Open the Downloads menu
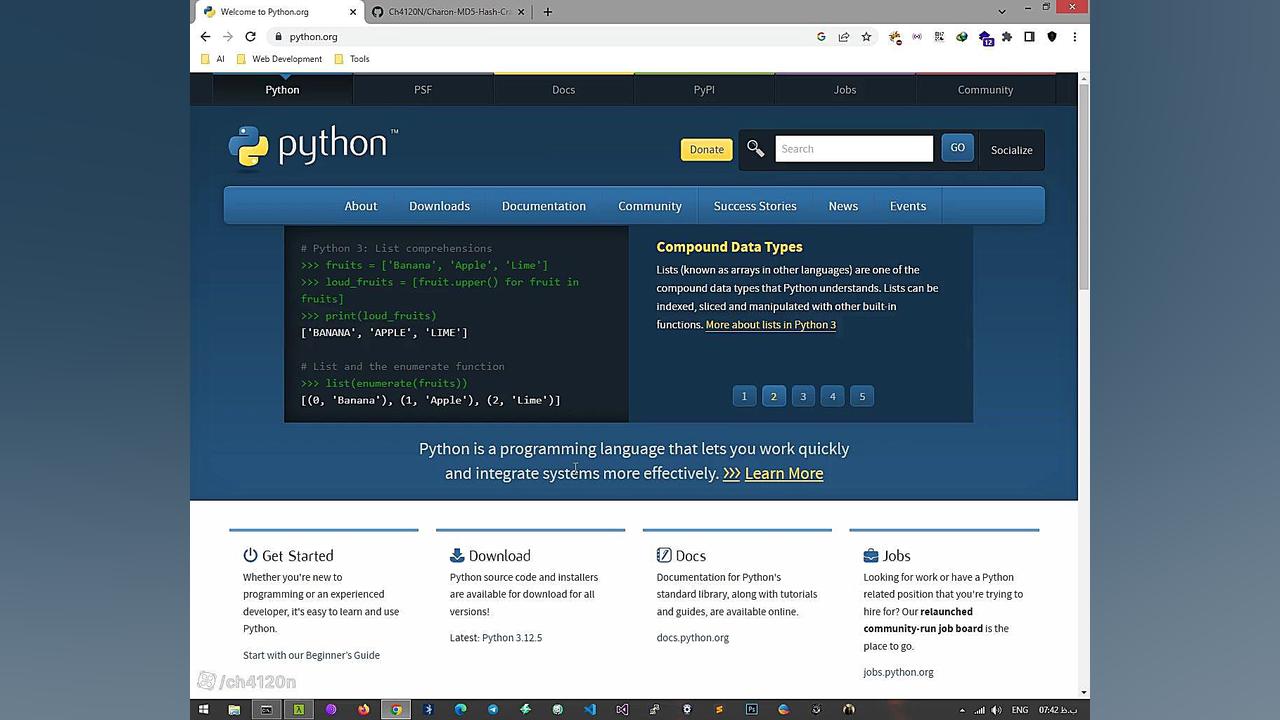Viewport: 1280px width, 720px height. click(439, 206)
